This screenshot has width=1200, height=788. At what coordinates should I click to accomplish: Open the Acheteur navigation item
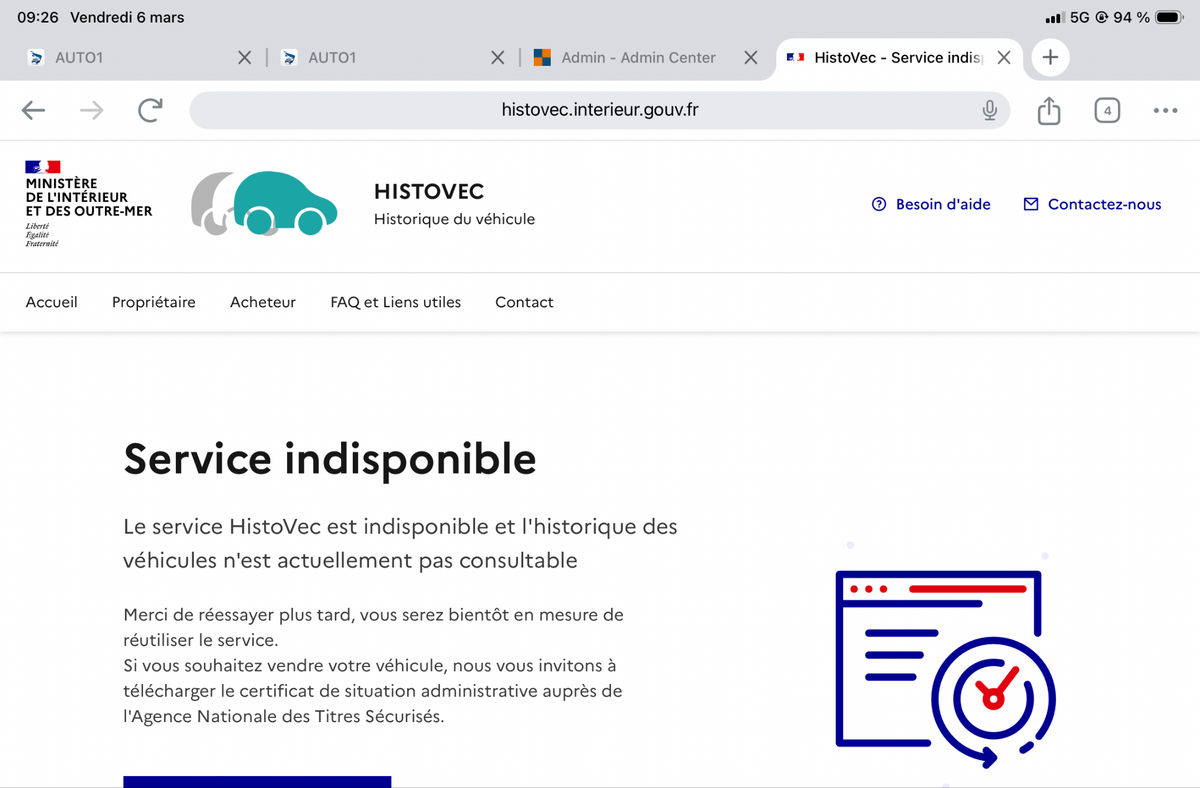click(x=263, y=302)
